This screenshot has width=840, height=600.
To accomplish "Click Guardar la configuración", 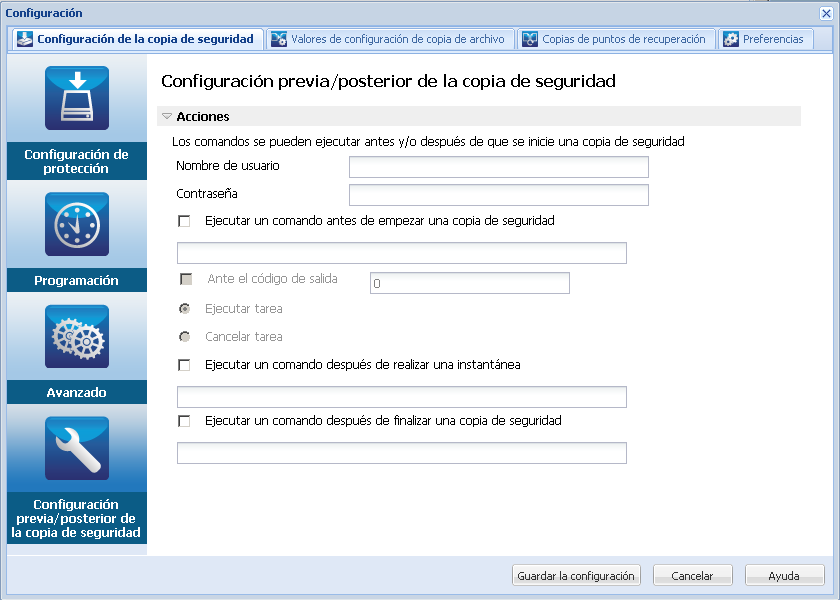I will pos(576,575).
